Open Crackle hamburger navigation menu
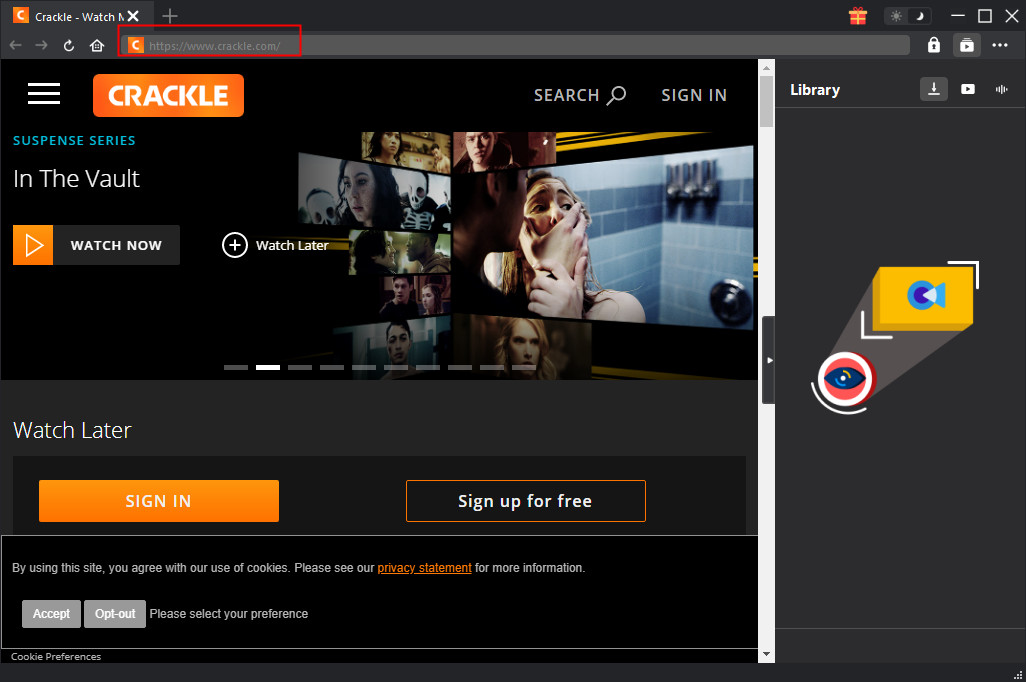Screen dimensions: 1026x682 point(44,94)
